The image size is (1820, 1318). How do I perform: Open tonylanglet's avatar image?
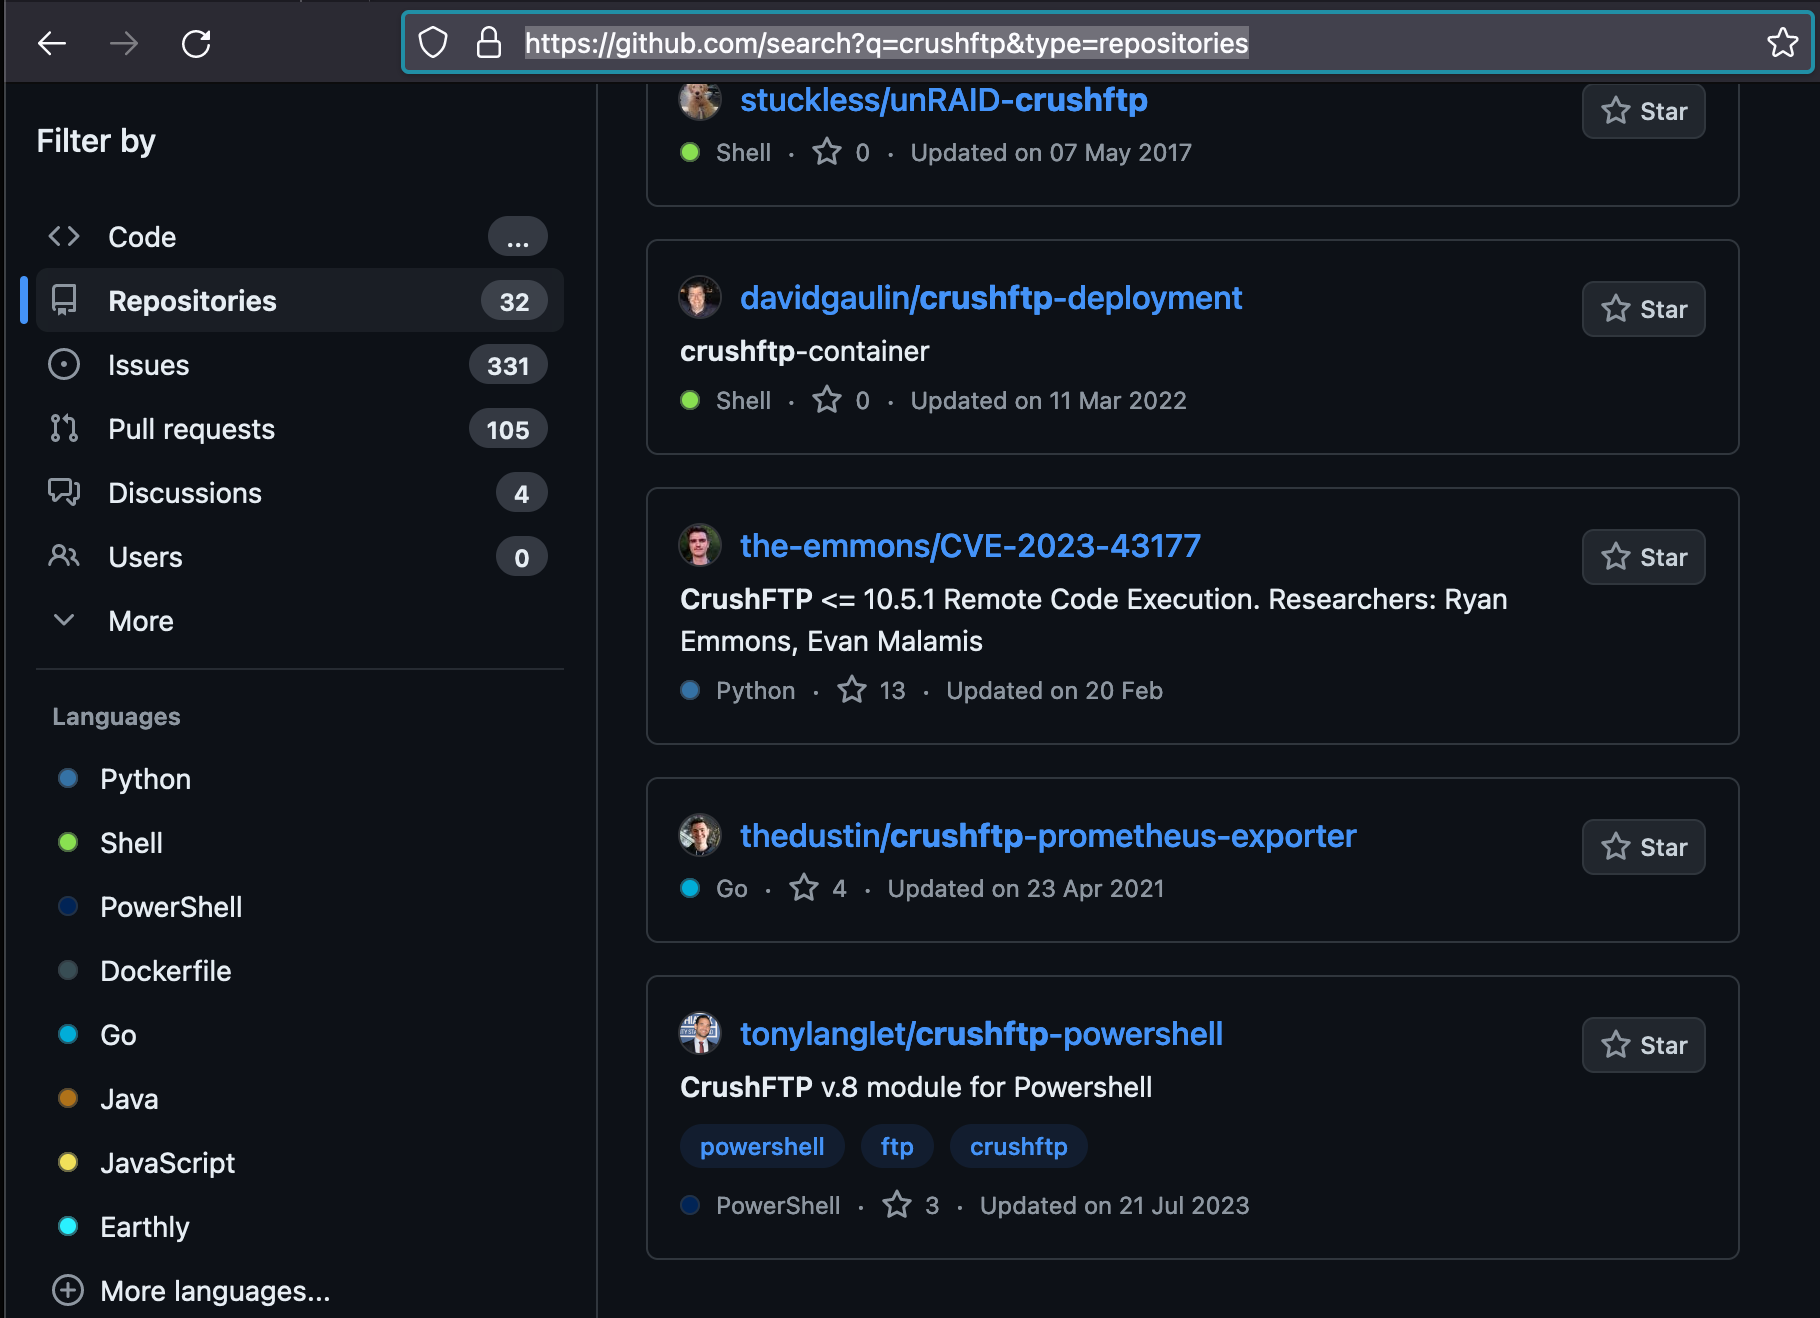[699, 1034]
